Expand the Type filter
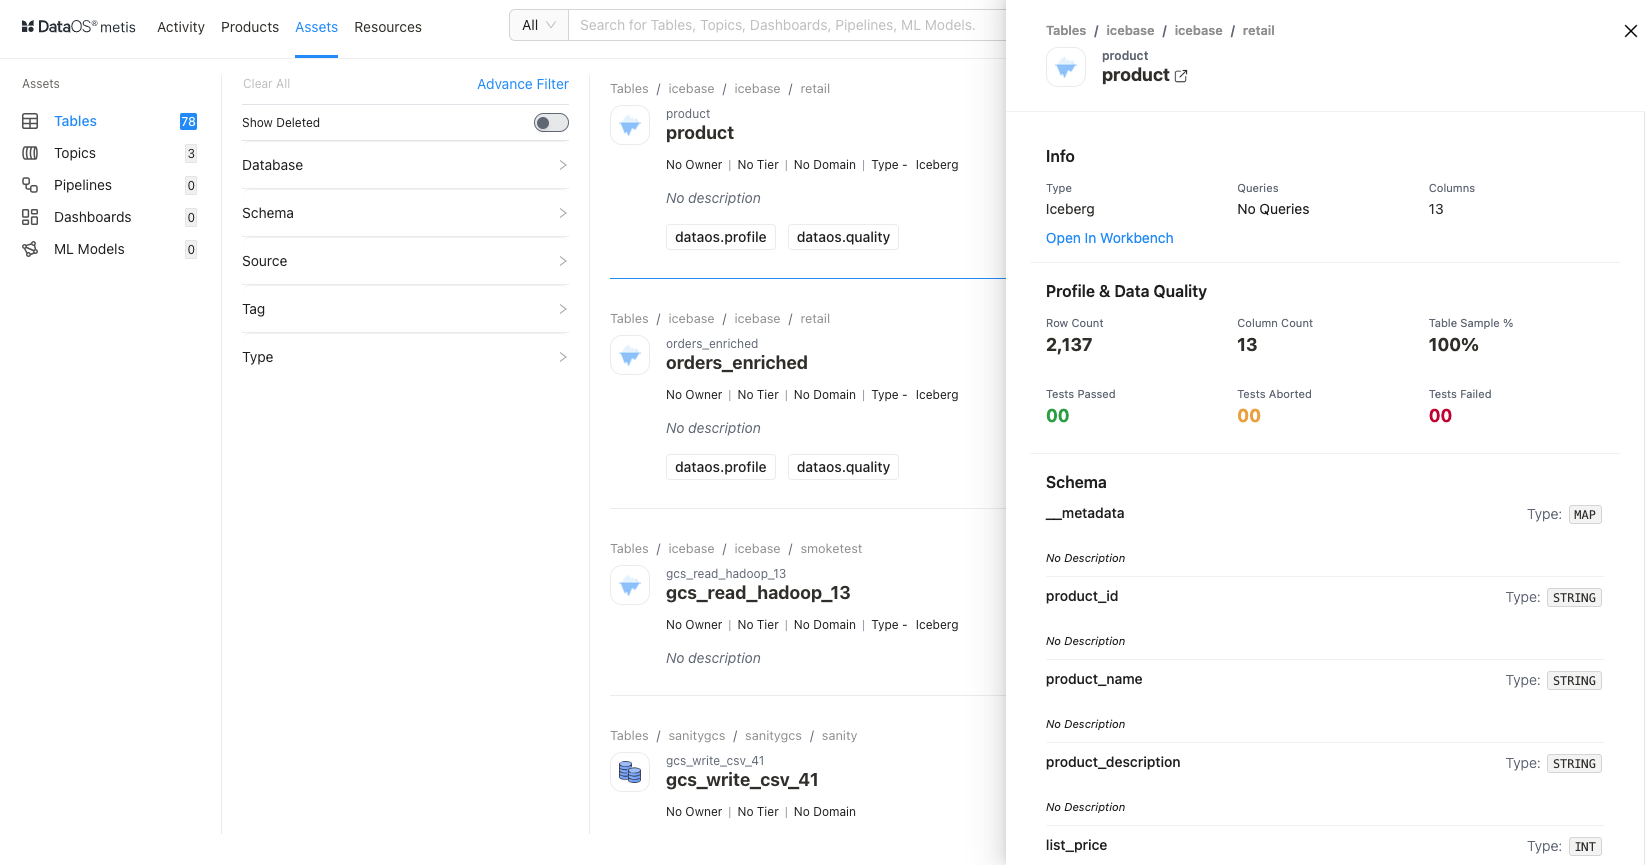Screen dimensions: 1645x865 [405, 357]
